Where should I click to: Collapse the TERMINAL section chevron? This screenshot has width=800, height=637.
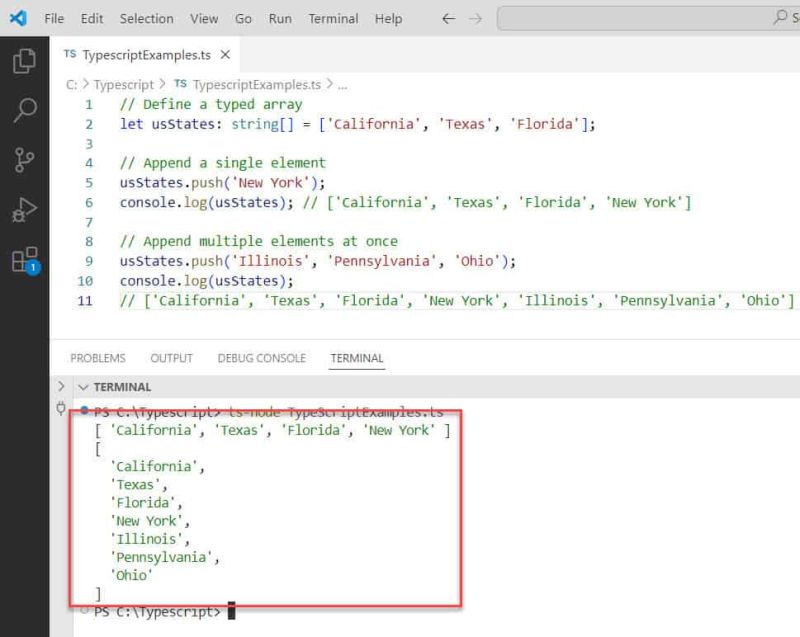(84, 387)
